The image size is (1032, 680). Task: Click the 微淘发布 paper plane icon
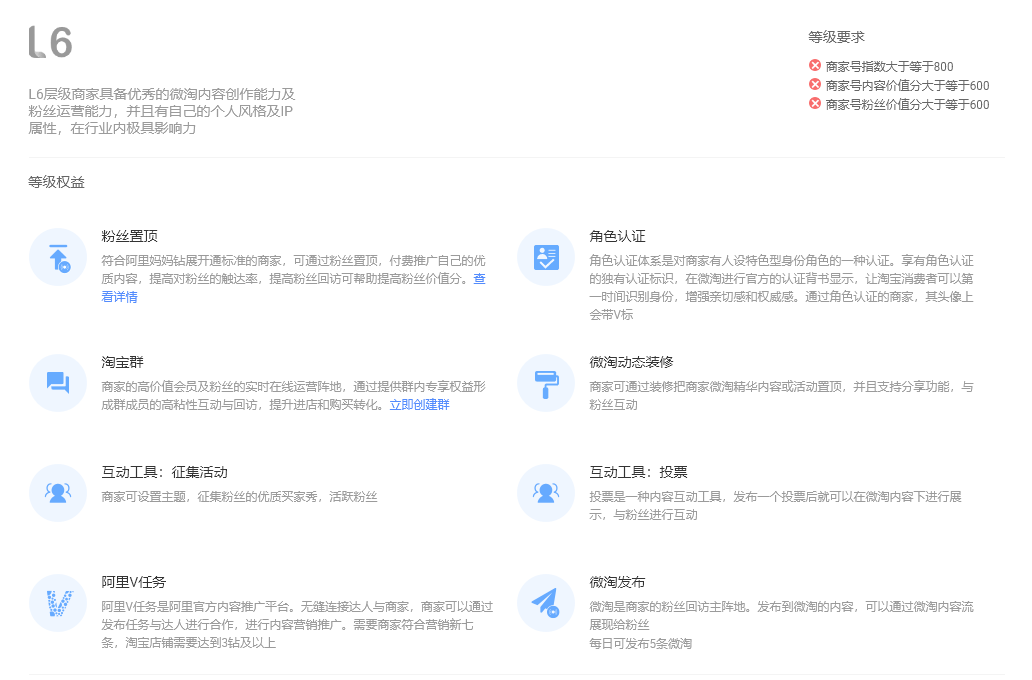(546, 603)
